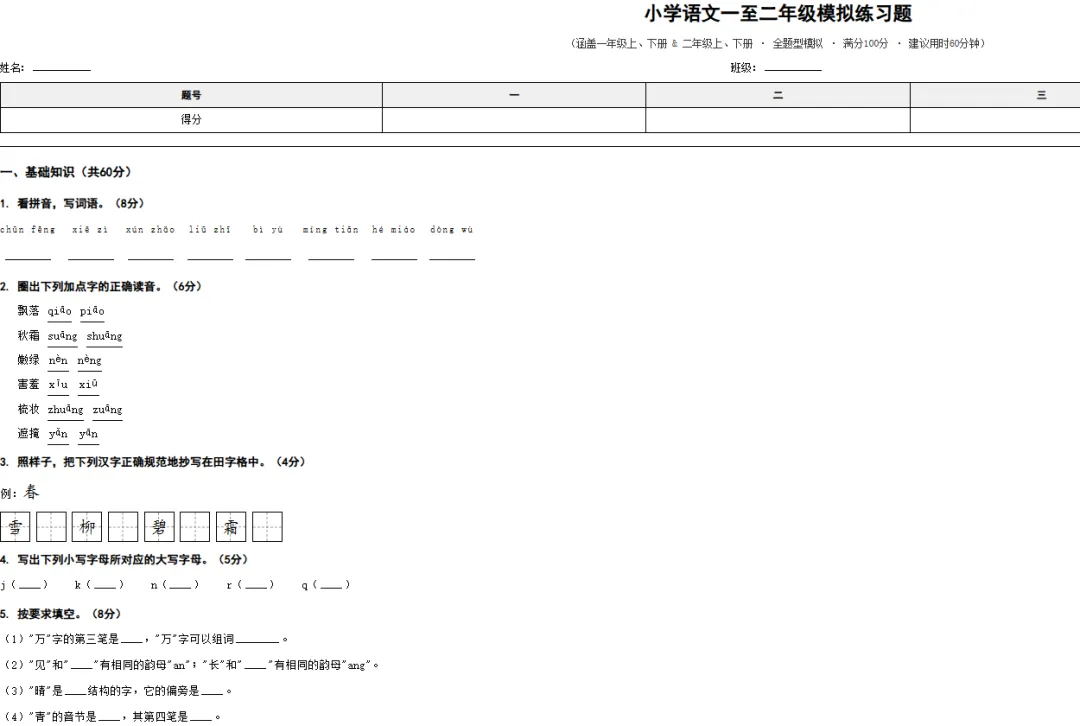1080x726 pixels.
Task: Click the pinyin míng tiān
Action: point(331,229)
